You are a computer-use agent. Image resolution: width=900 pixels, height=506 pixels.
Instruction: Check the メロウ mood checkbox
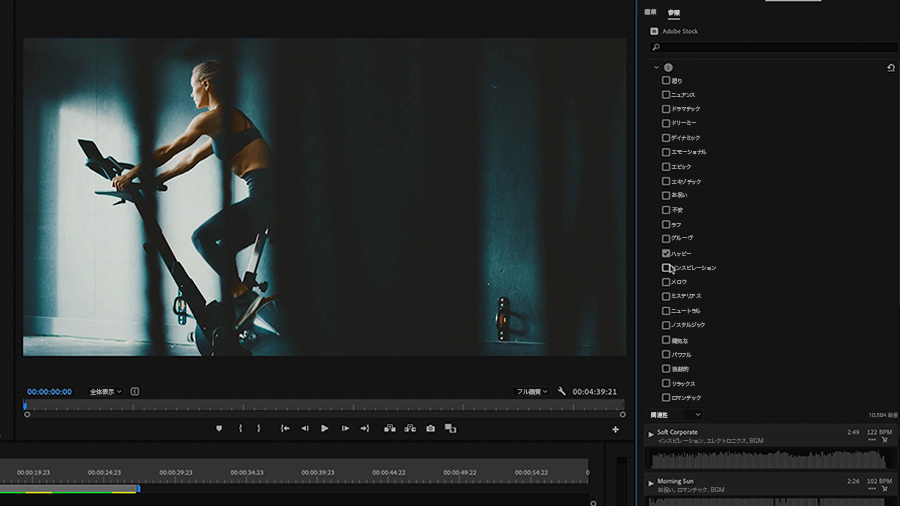[666, 282]
